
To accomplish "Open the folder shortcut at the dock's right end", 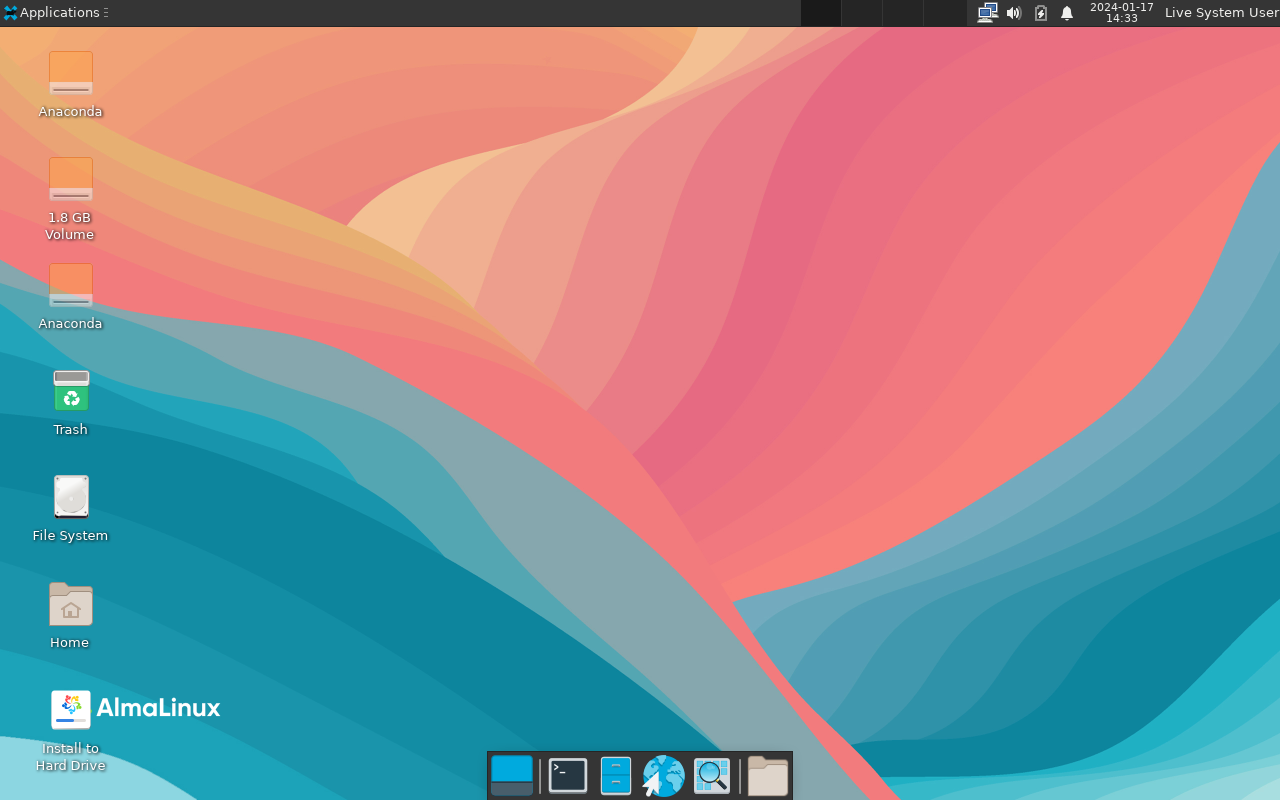I will pos(767,775).
